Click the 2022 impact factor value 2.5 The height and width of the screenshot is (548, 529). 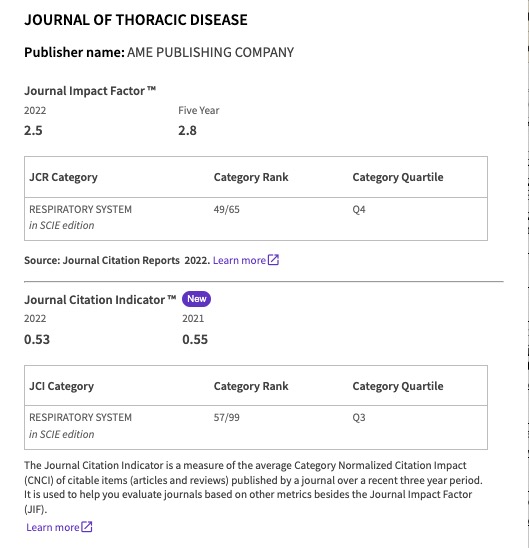point(33,131)
